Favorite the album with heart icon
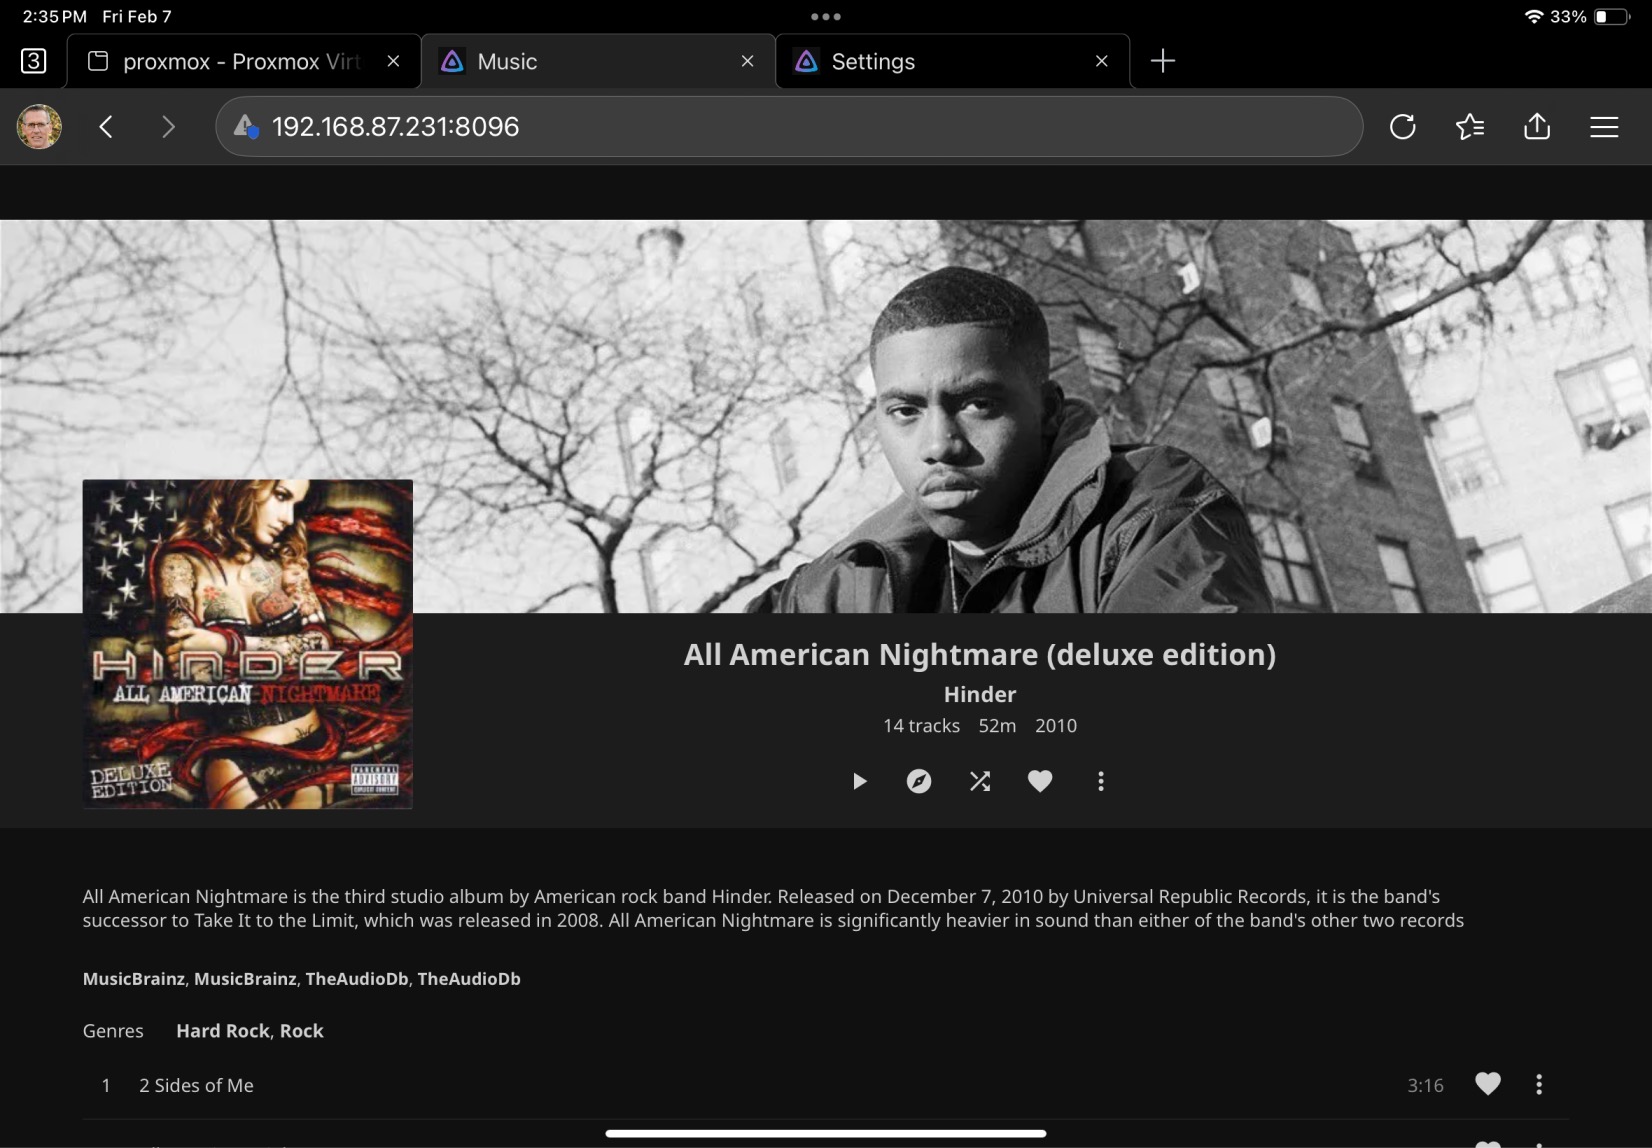The image size is (1652, 1148). click(x=1040, y=781)
